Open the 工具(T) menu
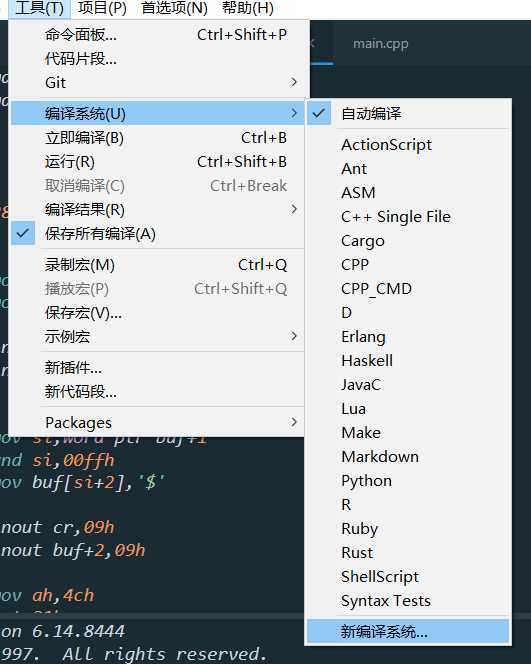Viewport: 531px width, 664px height. (x=39, y=8)
